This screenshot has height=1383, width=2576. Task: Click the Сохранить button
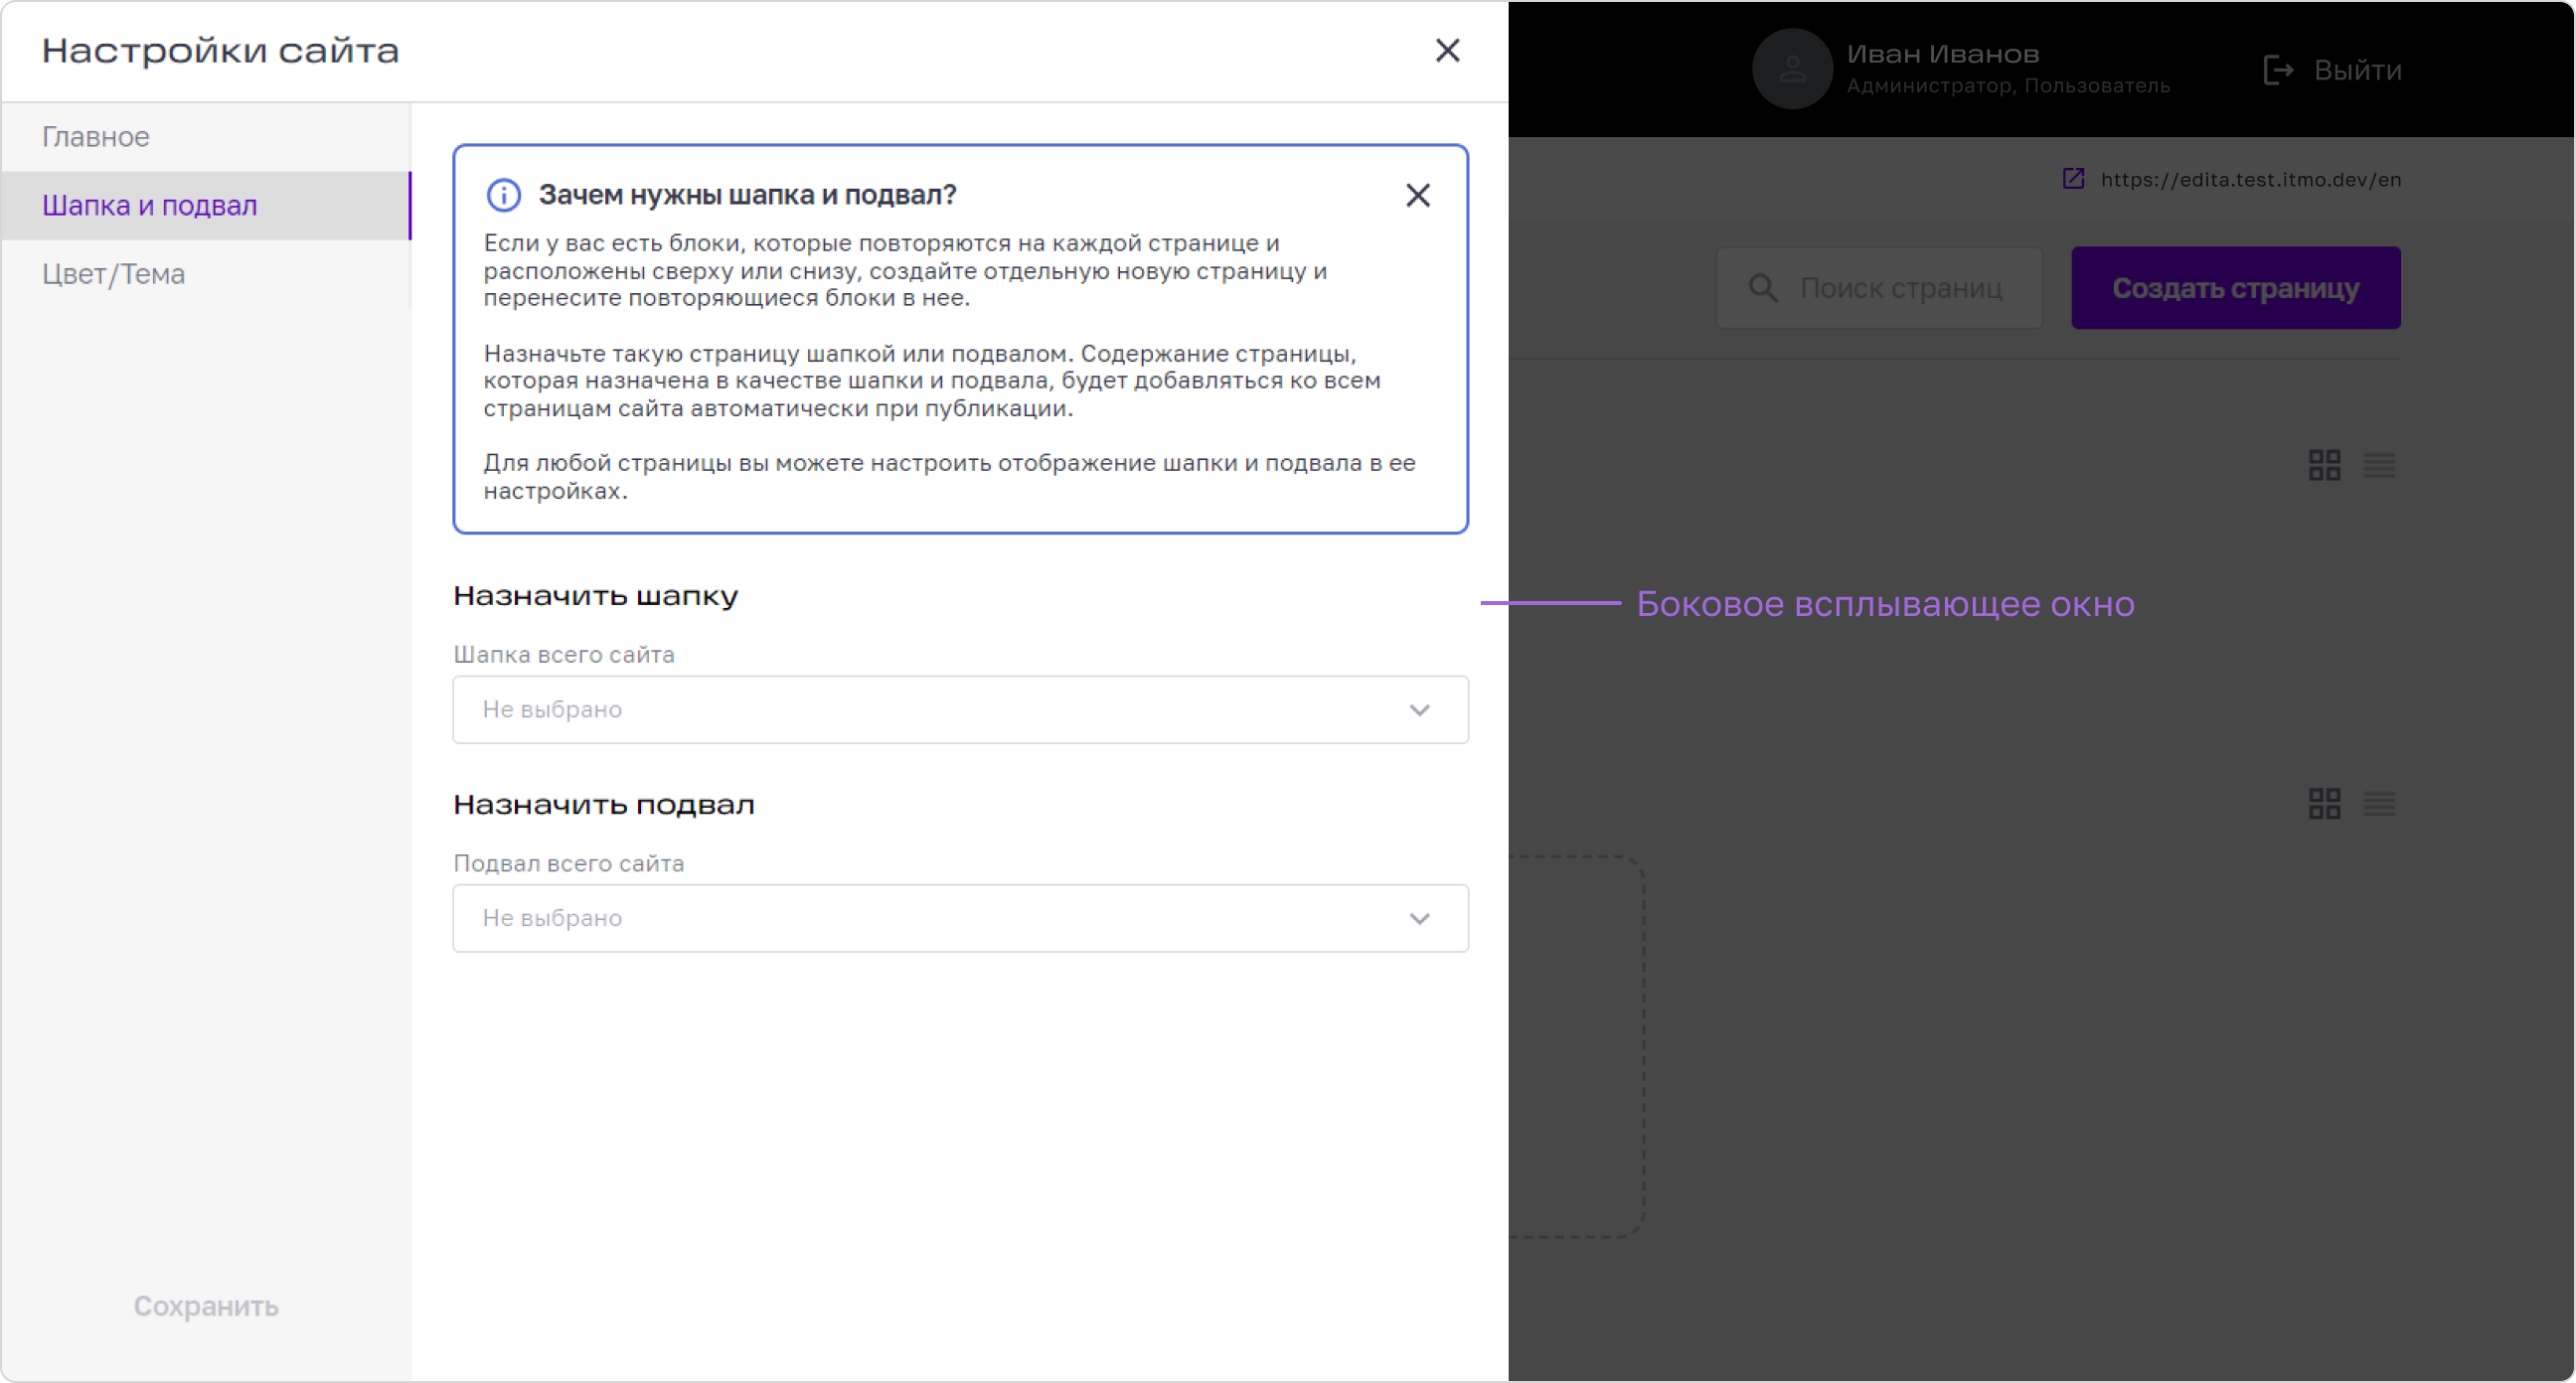click(x=206, y=1306)
